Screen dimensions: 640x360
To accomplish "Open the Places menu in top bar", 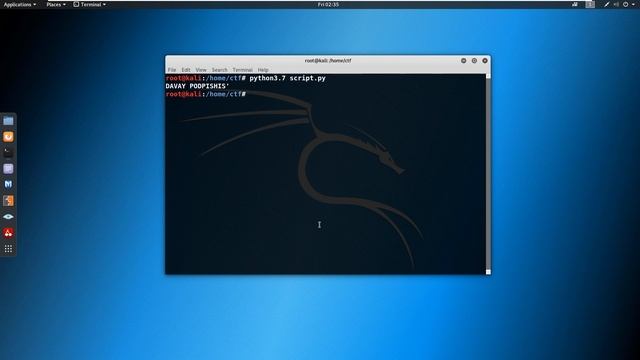I will pos(56,4).
